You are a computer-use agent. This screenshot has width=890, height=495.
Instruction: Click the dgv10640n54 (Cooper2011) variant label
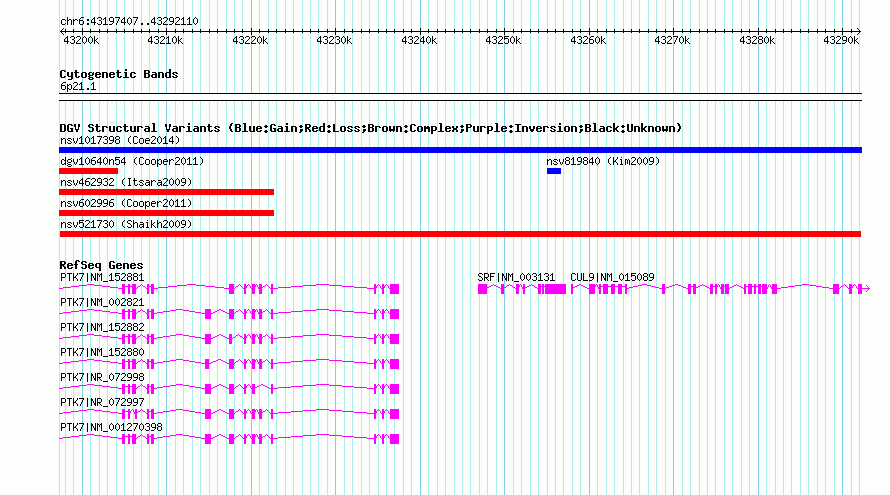pos(132,161)
